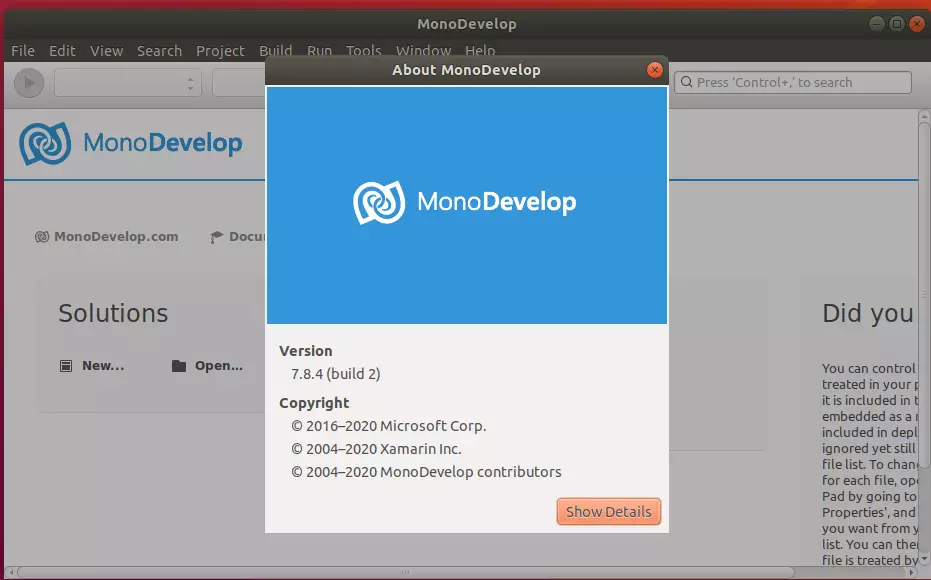Open the Build menu

tap(276, 50)
